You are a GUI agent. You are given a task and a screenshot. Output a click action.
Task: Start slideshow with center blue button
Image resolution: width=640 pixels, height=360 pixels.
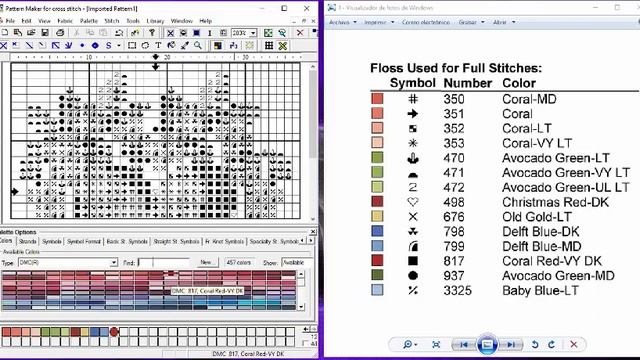(487, 345)
